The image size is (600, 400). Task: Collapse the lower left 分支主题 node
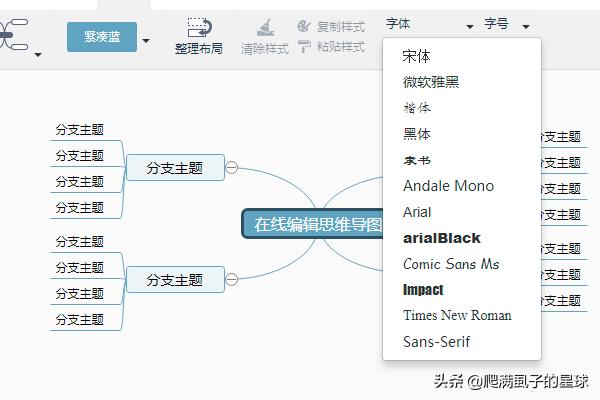232,280
